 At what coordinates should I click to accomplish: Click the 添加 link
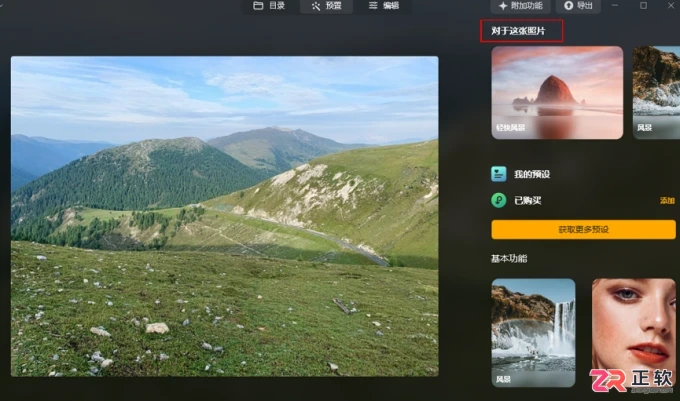tap(667, 201)
